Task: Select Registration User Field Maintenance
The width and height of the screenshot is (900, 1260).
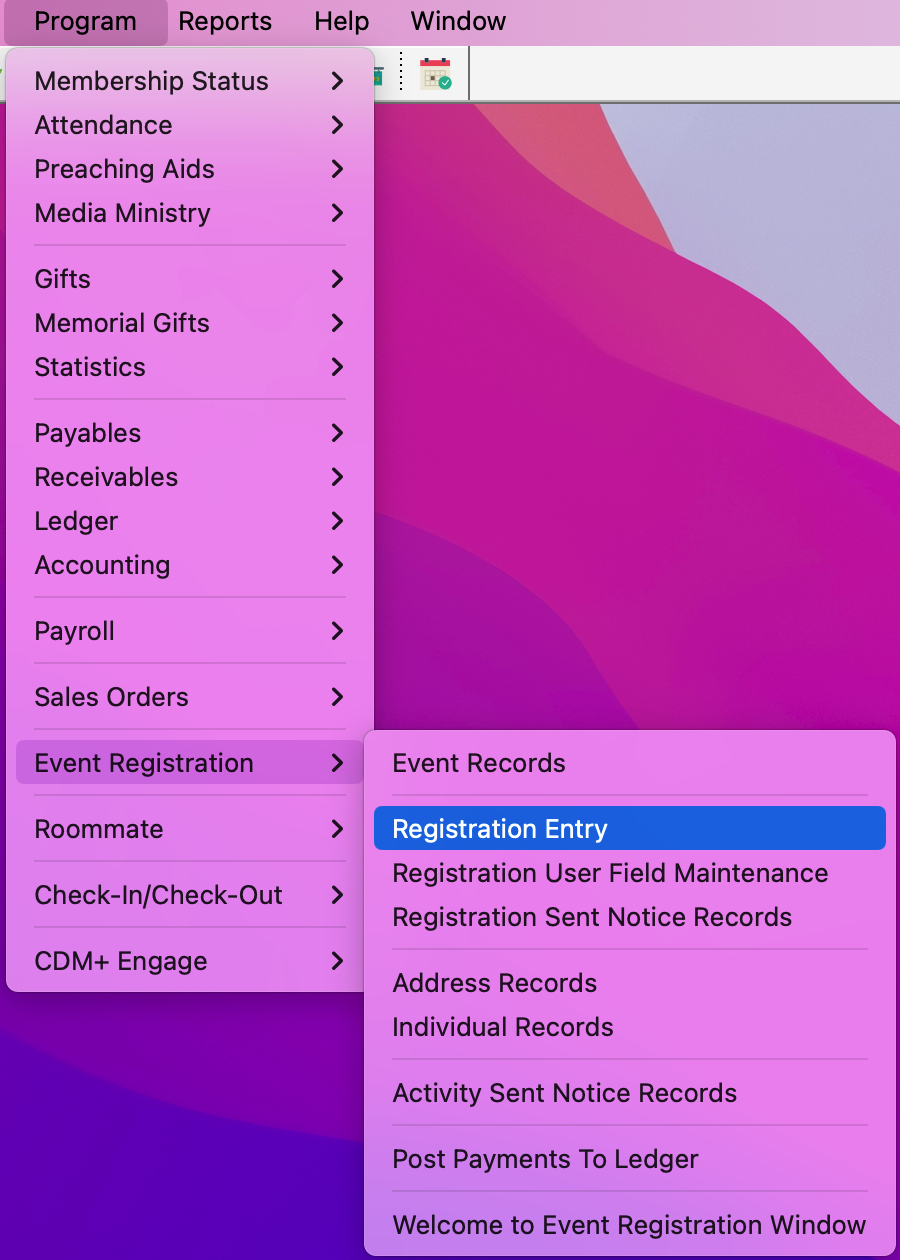Action: tap(610, 873)
